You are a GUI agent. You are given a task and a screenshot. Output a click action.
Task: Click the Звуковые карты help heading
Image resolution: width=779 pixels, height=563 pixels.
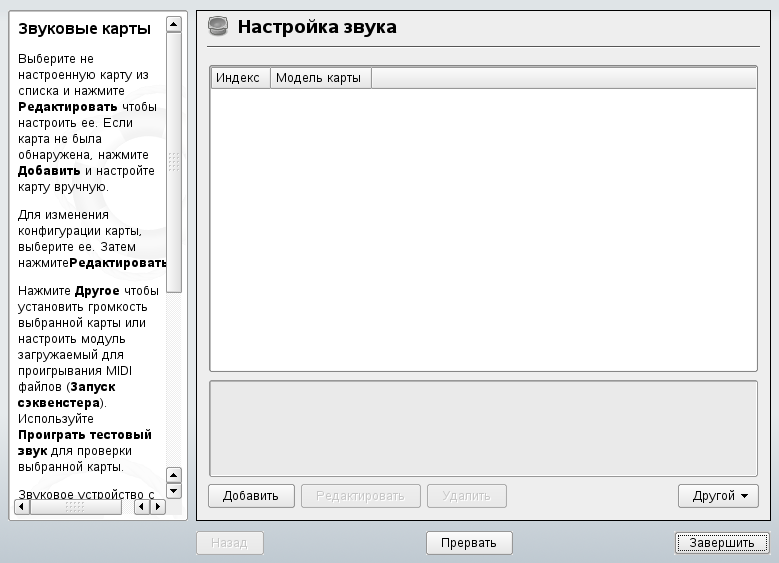[x=84, y=29]
